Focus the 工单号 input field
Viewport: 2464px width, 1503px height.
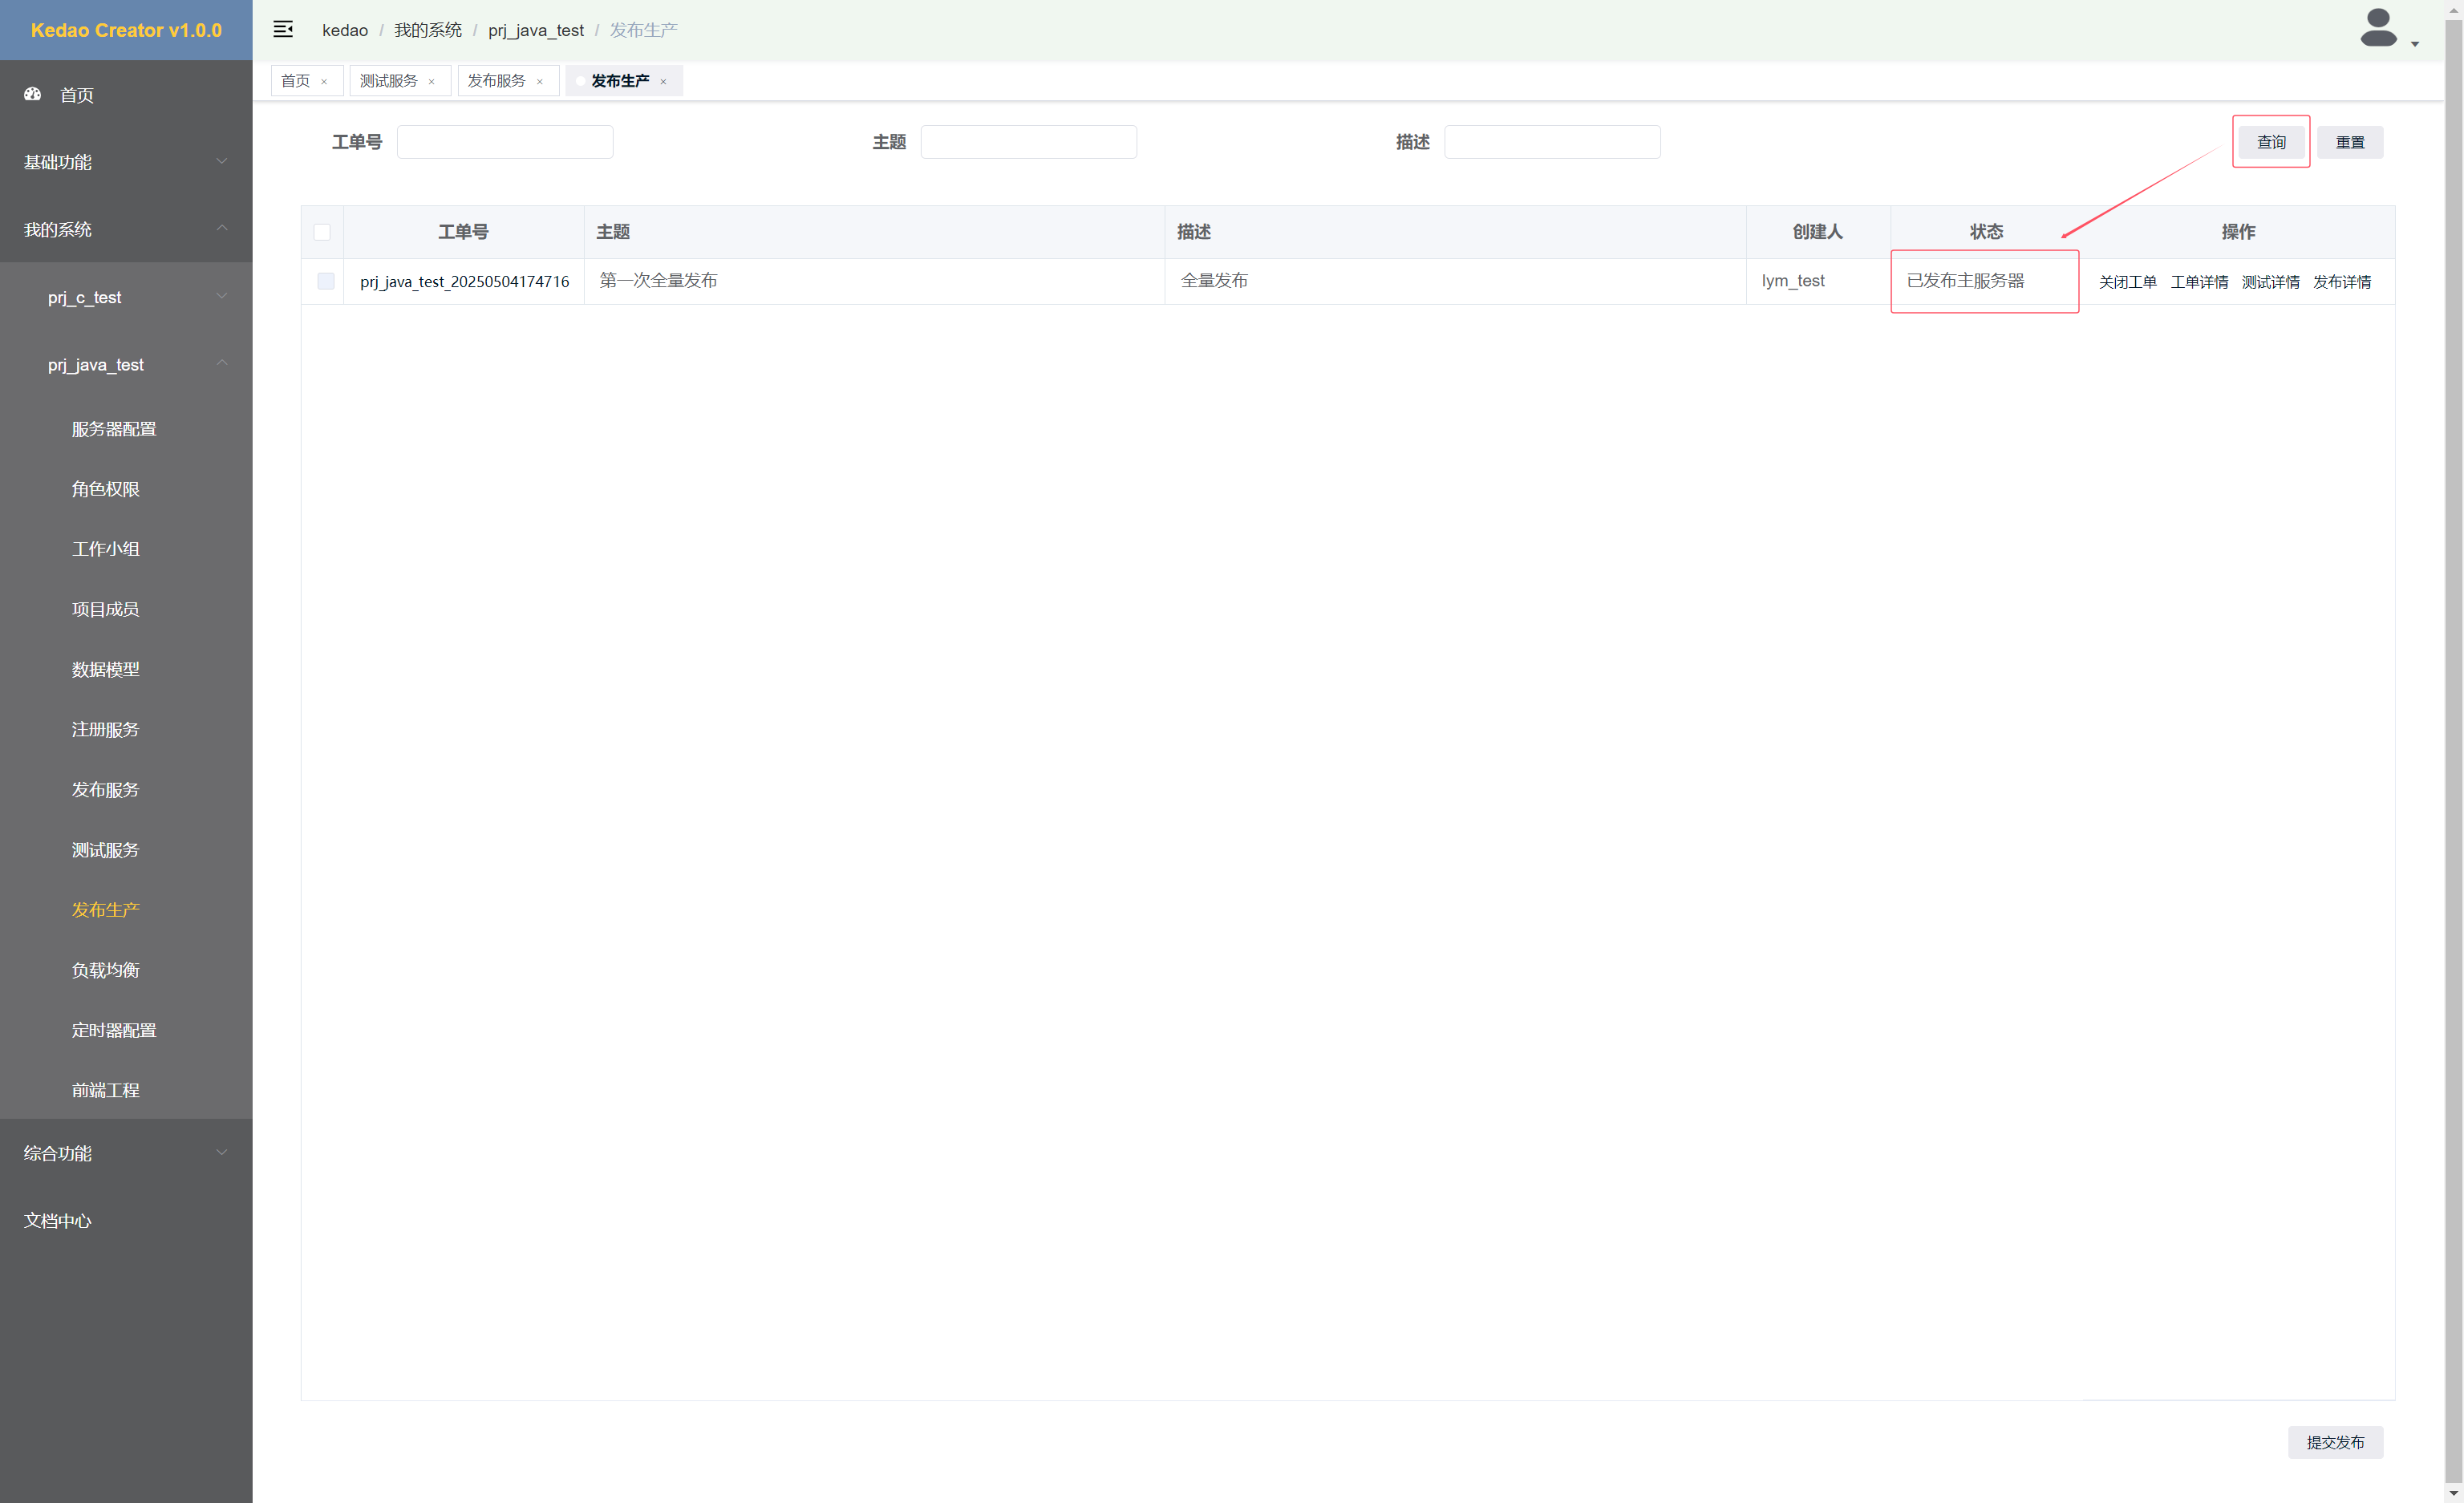505,142
